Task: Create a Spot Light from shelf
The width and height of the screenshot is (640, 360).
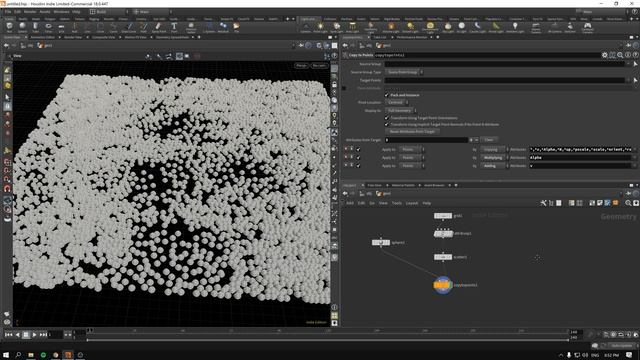Action: click(x=336, y=27)
